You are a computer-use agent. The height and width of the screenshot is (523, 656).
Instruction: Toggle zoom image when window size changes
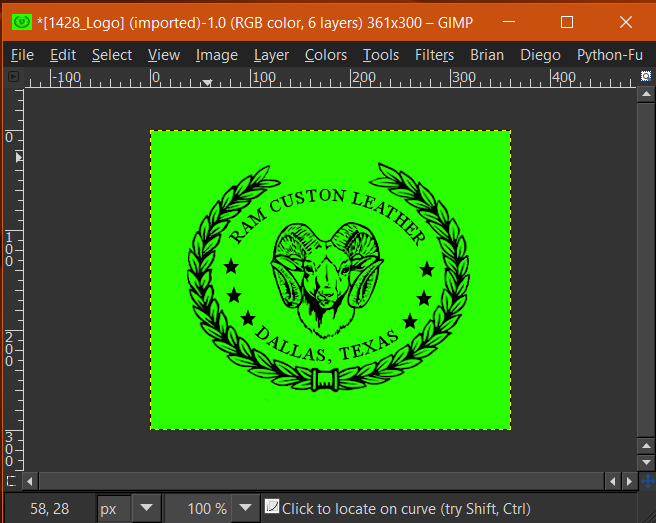(646, 76)
